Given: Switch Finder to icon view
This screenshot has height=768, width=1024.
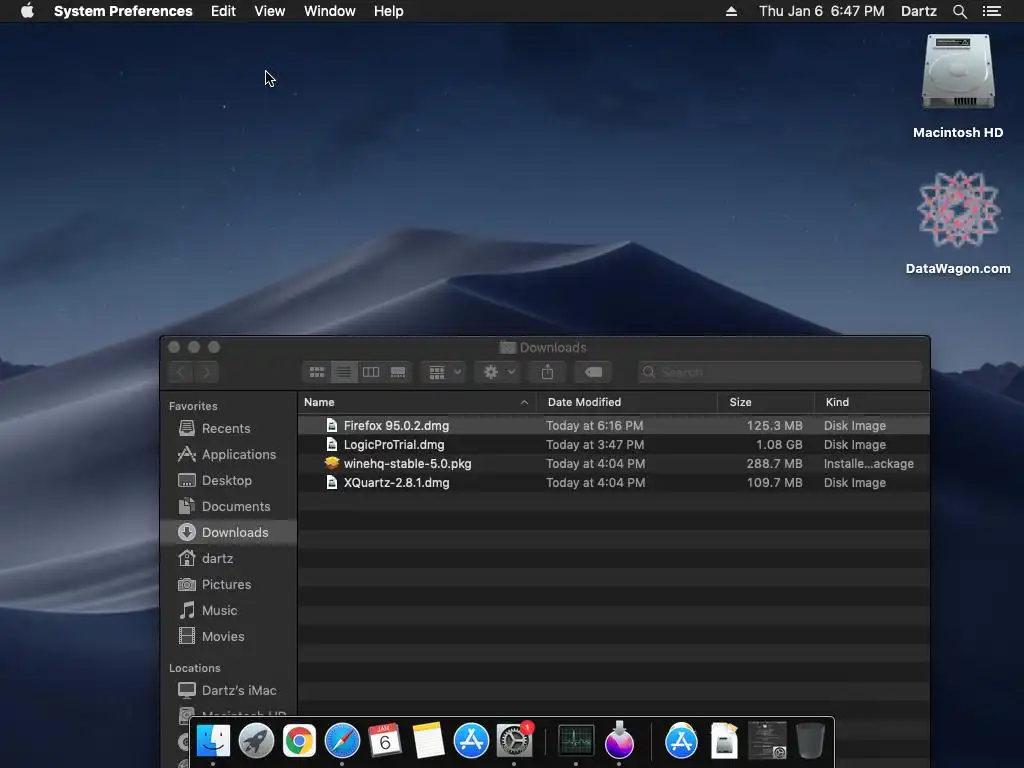Looking at the screenshot, I should pos(317,372).
